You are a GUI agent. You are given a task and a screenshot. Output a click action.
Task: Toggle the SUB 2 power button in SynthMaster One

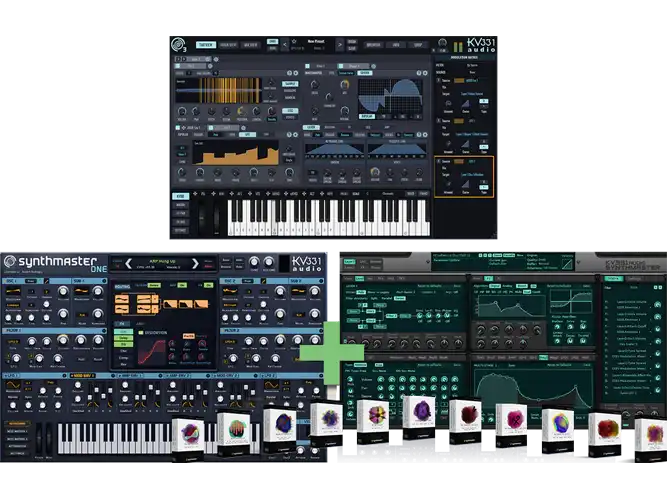click(x=321, y=281)
